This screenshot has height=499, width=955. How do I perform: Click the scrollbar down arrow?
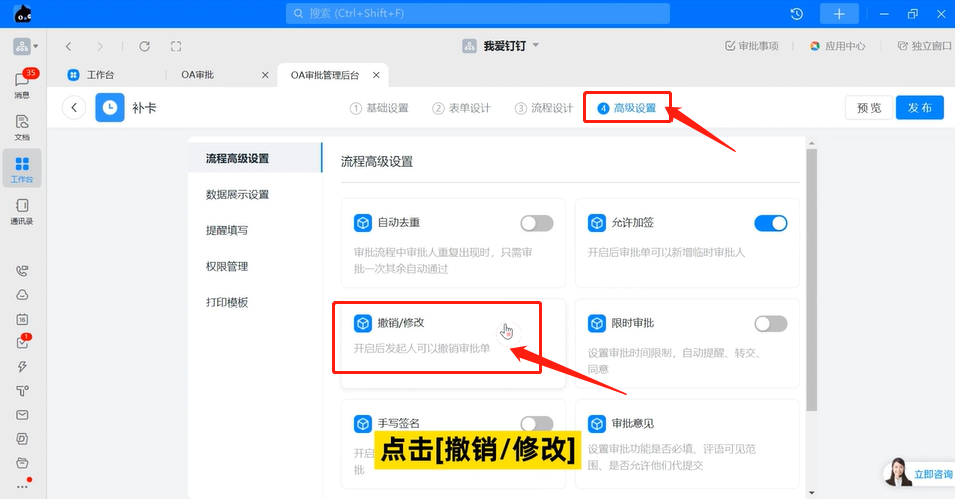(x=811, y=493)
